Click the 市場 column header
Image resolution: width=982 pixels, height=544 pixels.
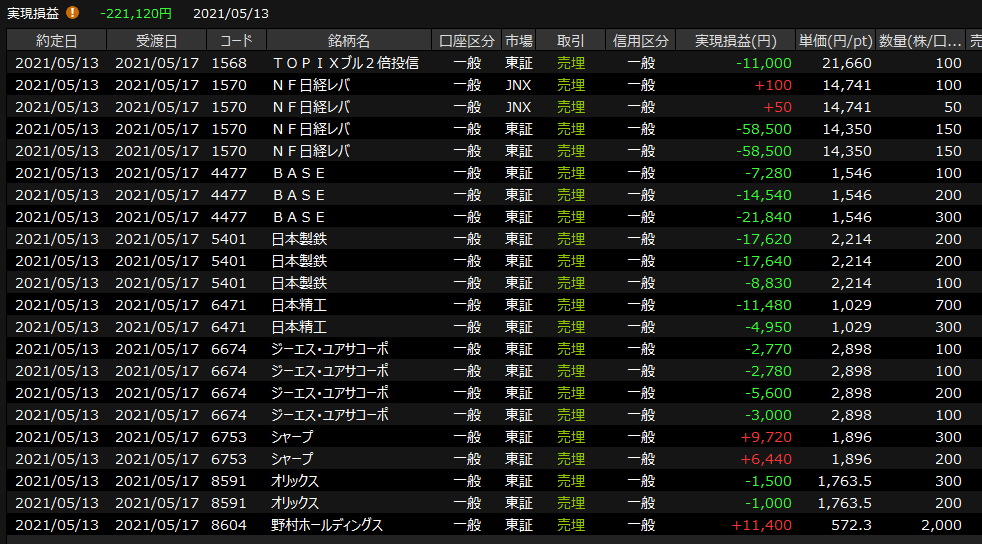[519, 41]
